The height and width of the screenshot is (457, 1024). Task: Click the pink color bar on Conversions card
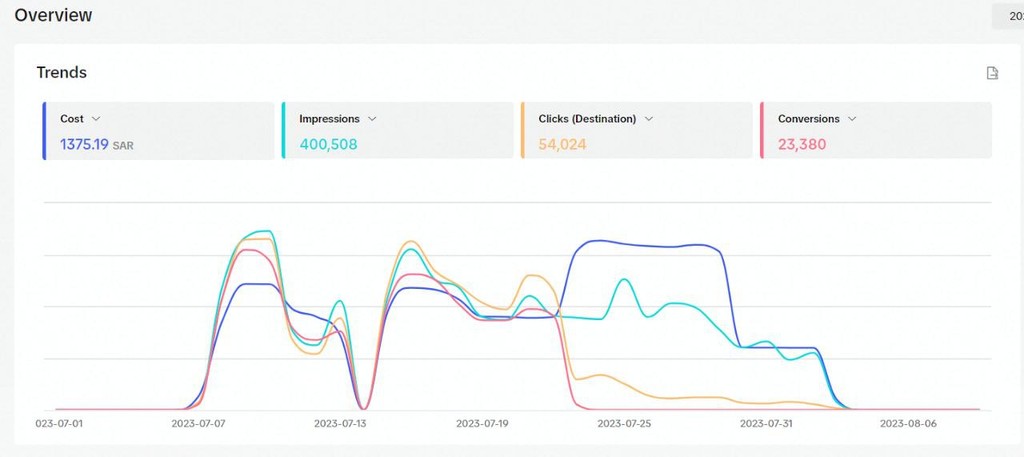(762, 130)
